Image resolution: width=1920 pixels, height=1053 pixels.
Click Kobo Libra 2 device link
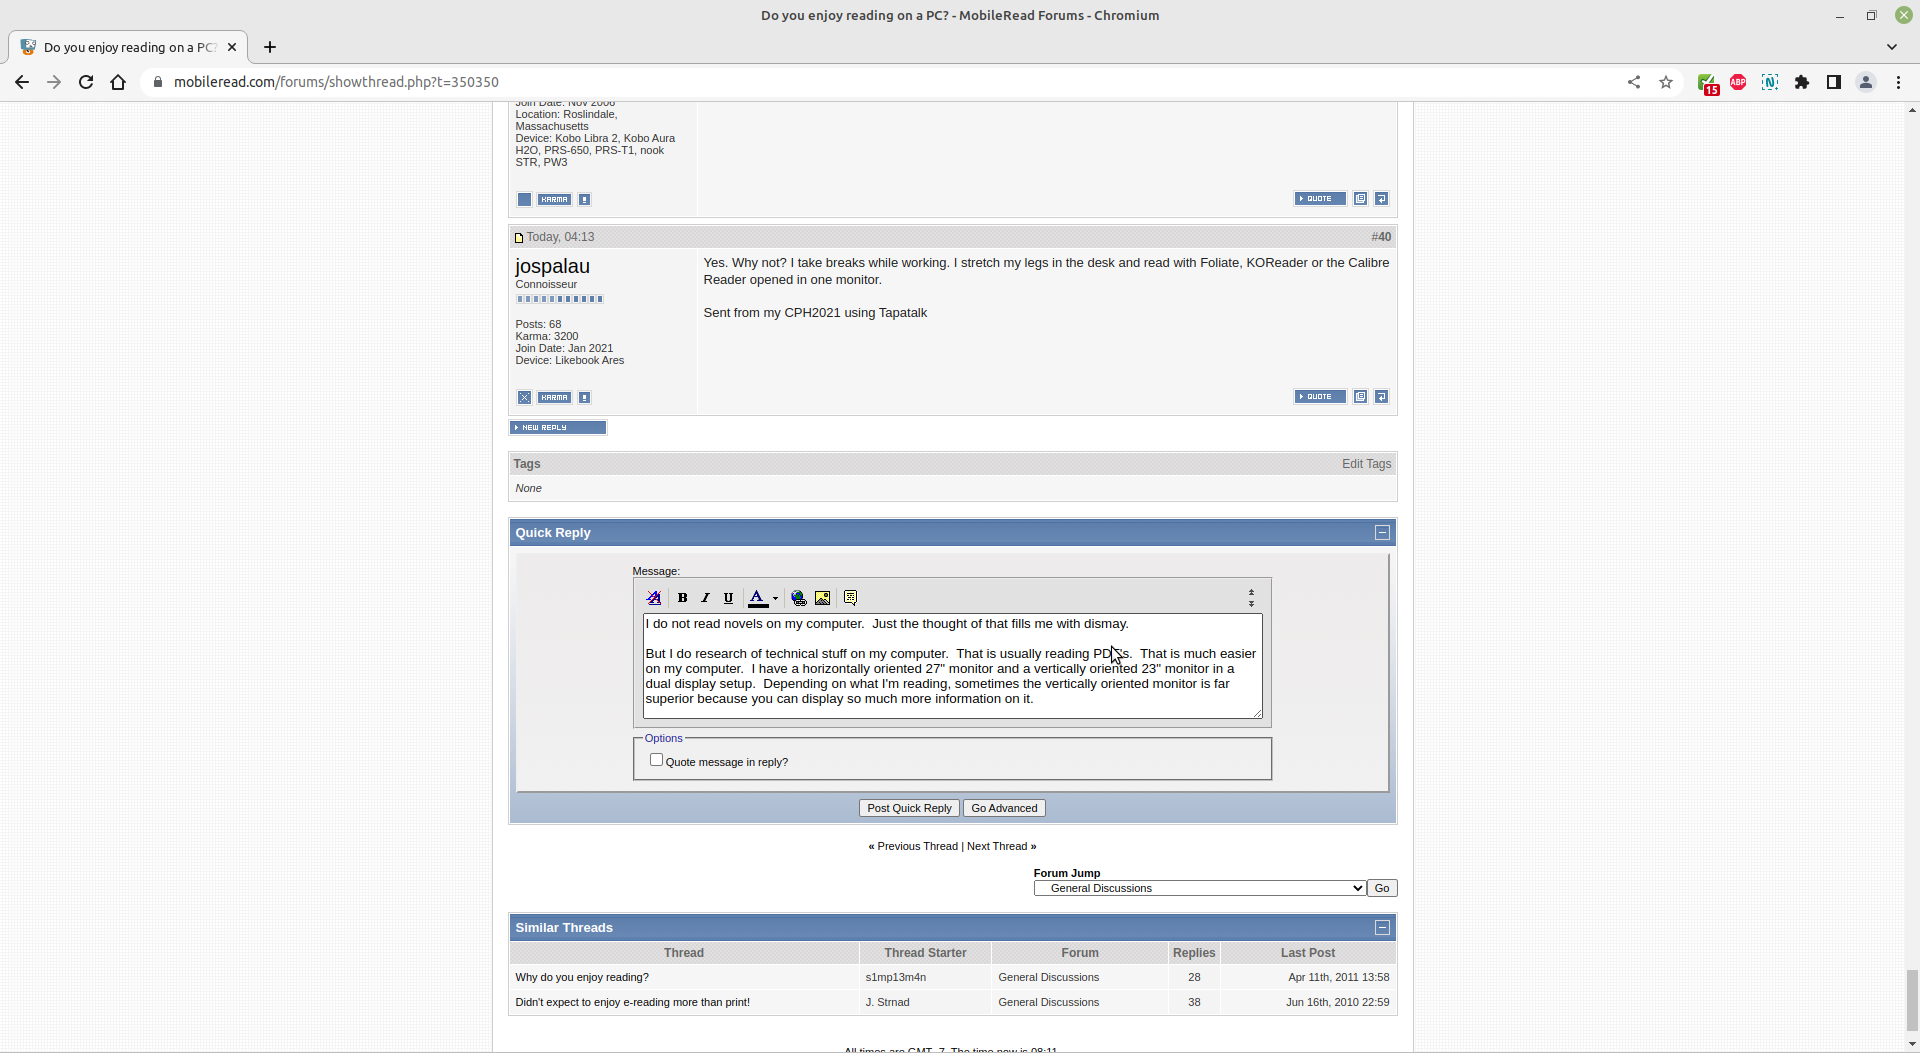point(586,138)
